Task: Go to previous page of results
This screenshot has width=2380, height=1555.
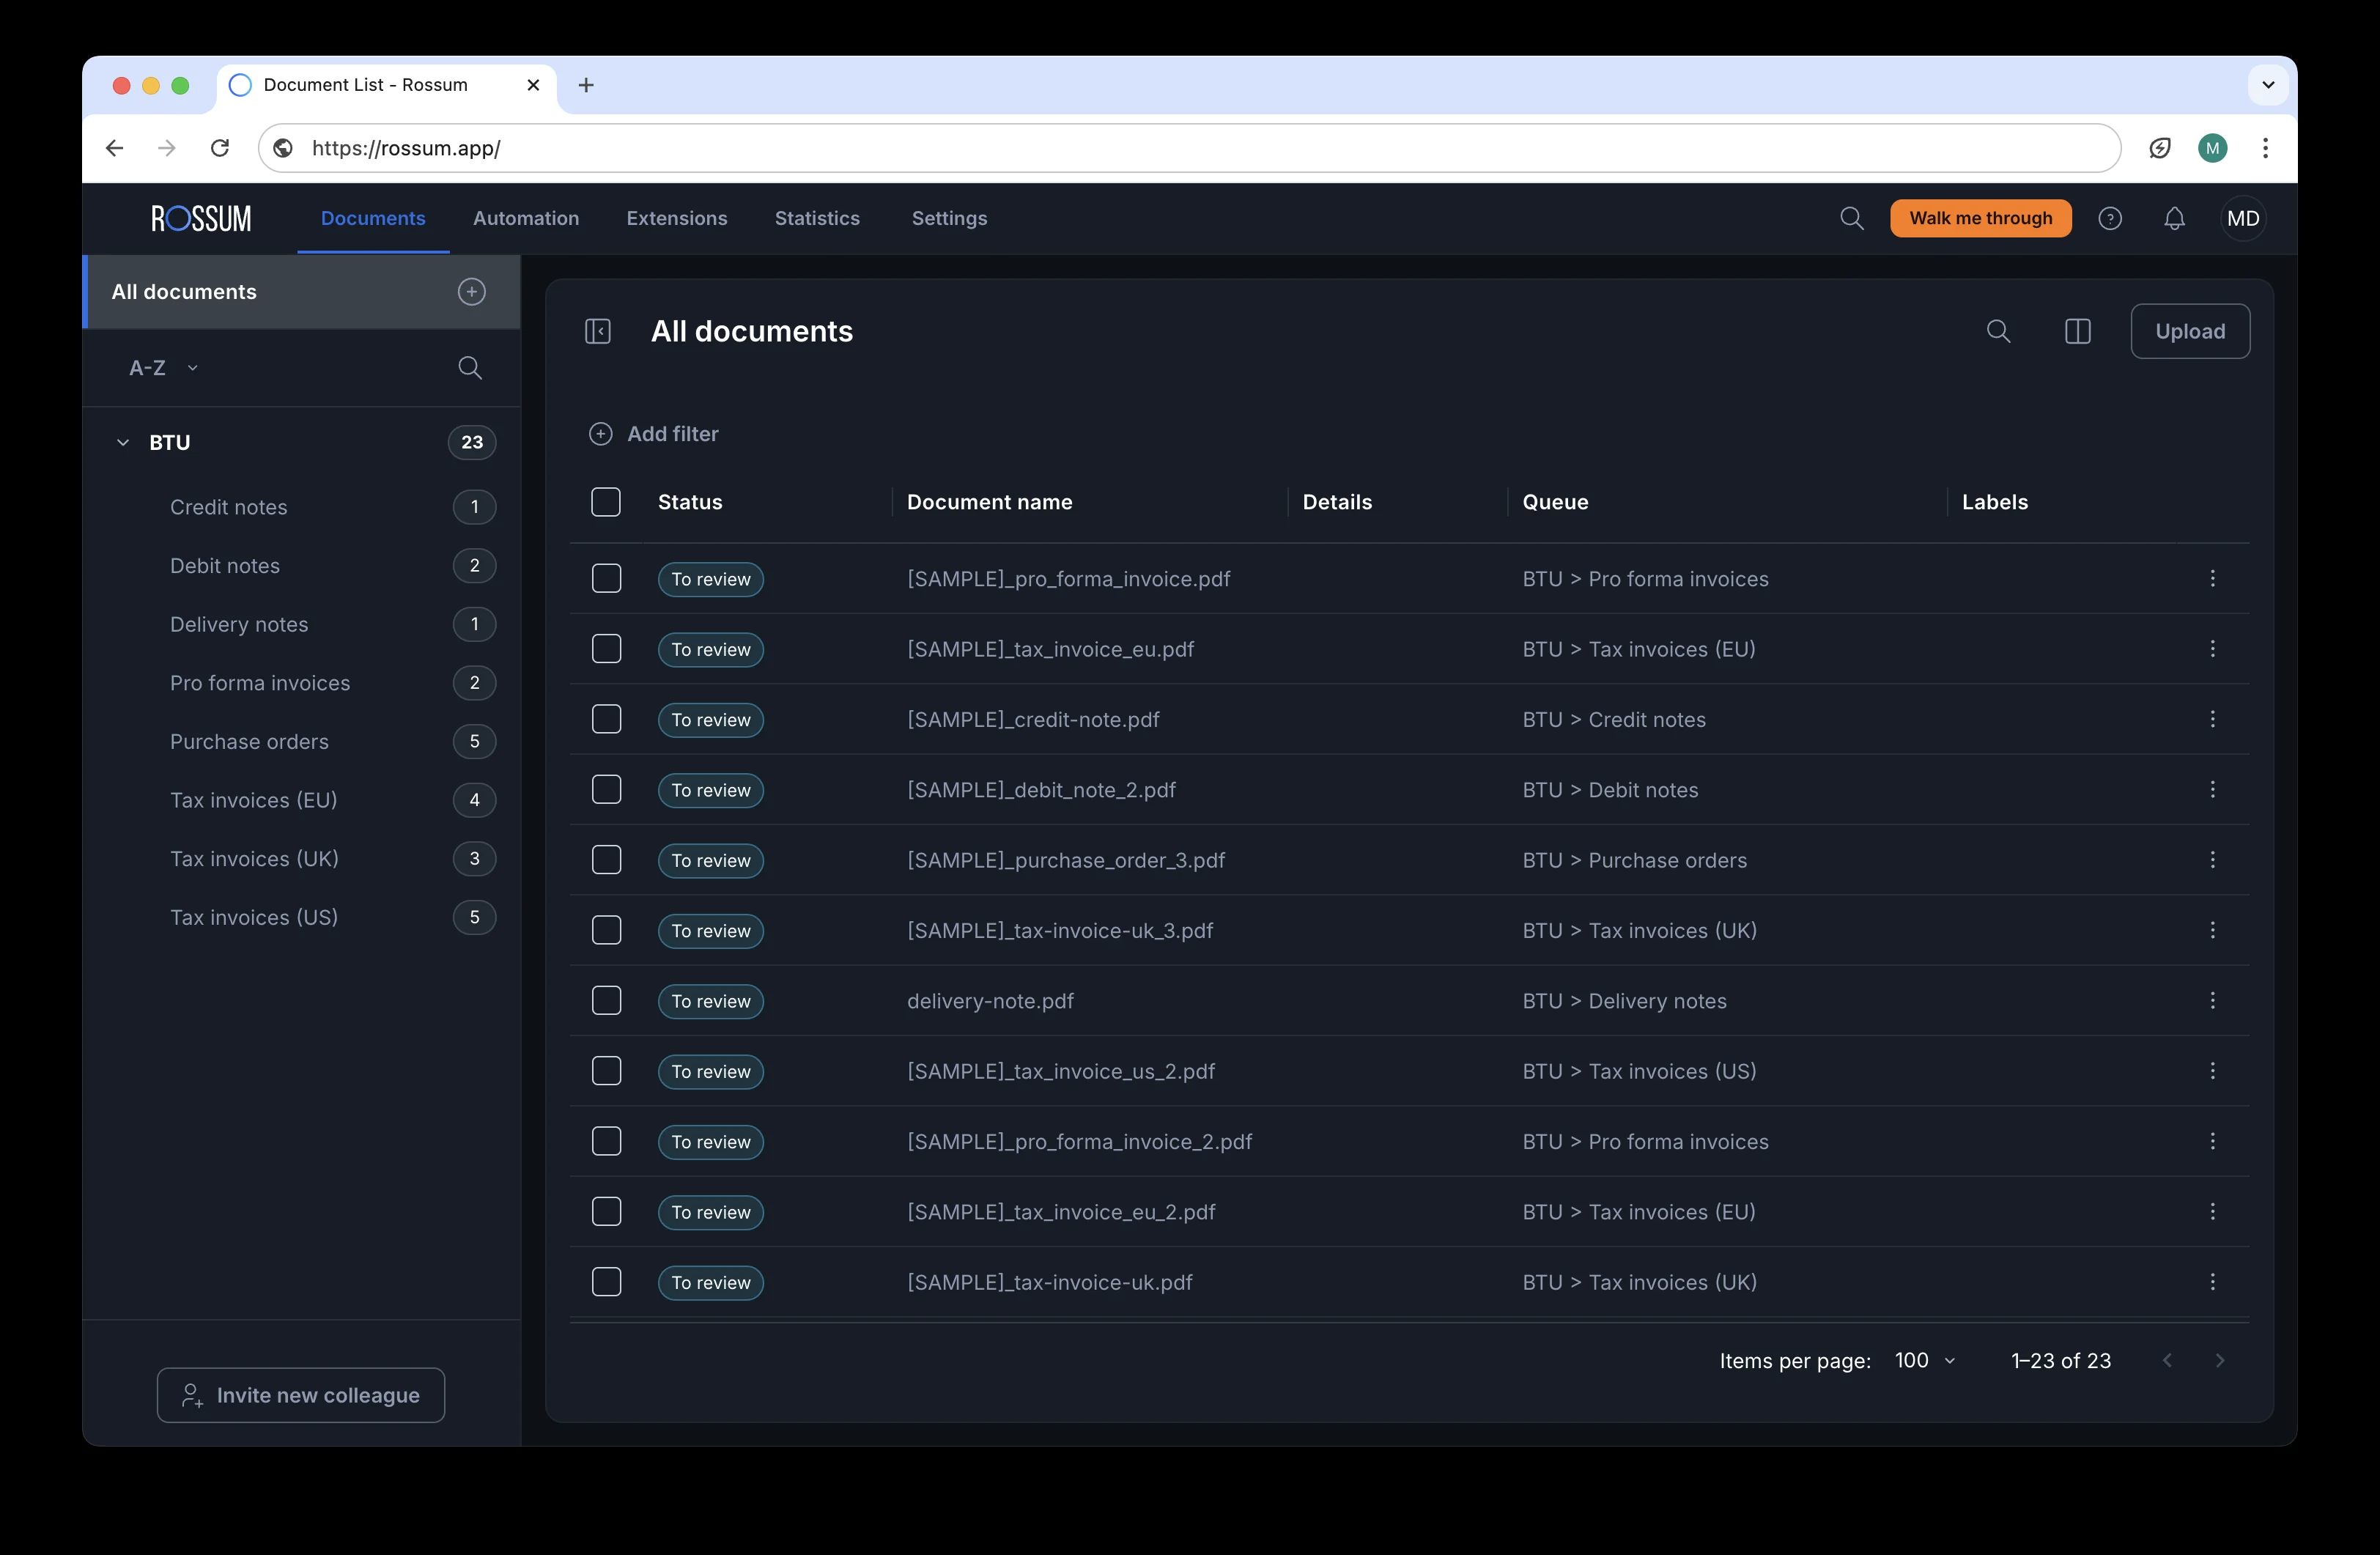Action: tap(2167, 1360)
